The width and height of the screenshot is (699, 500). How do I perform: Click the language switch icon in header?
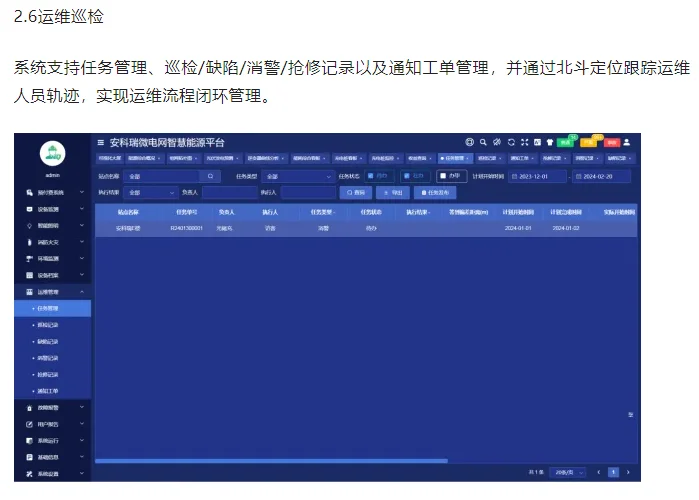click(538, 142)
